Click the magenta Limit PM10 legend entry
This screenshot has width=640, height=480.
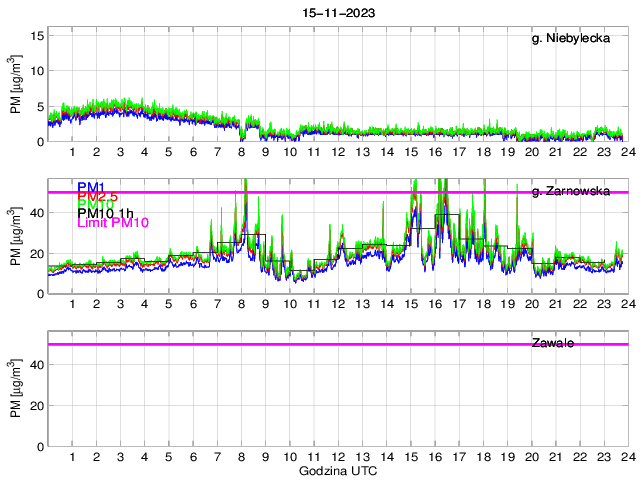click(112, 223)
